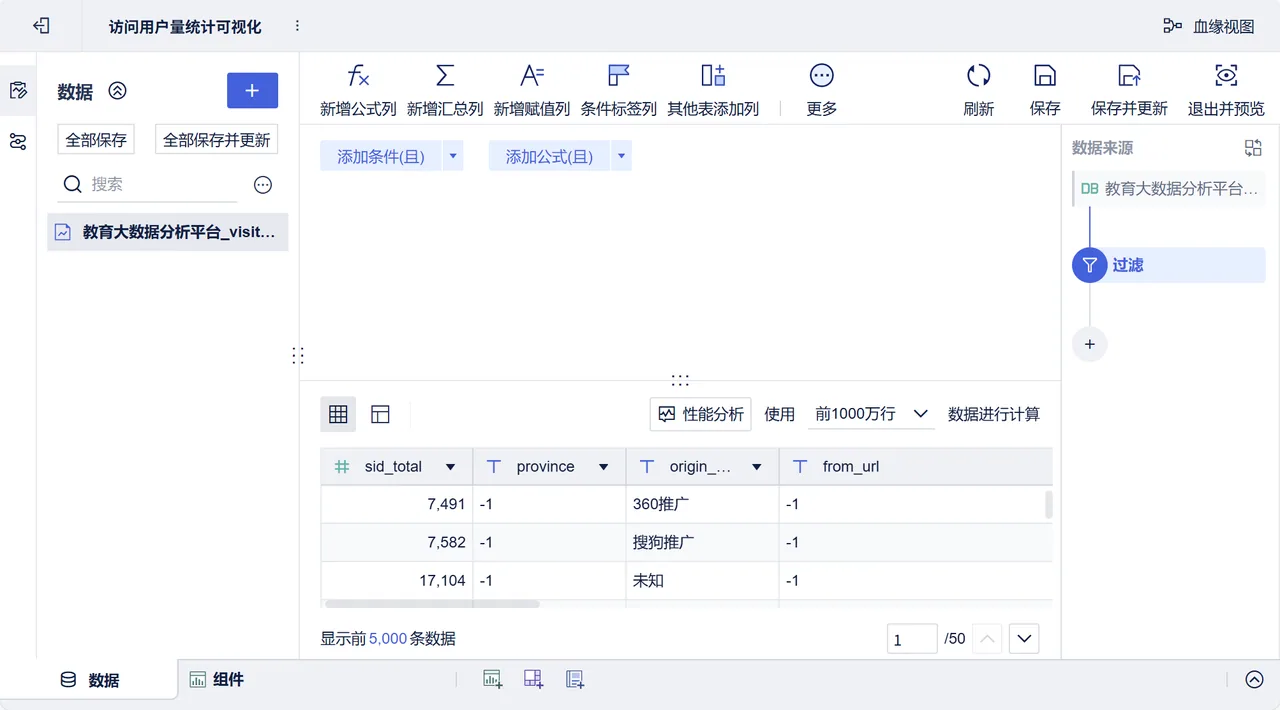The image size is (1280, 710).
Task: Click the vertical sidebar divider drag handle
Action: click(298, 355)
